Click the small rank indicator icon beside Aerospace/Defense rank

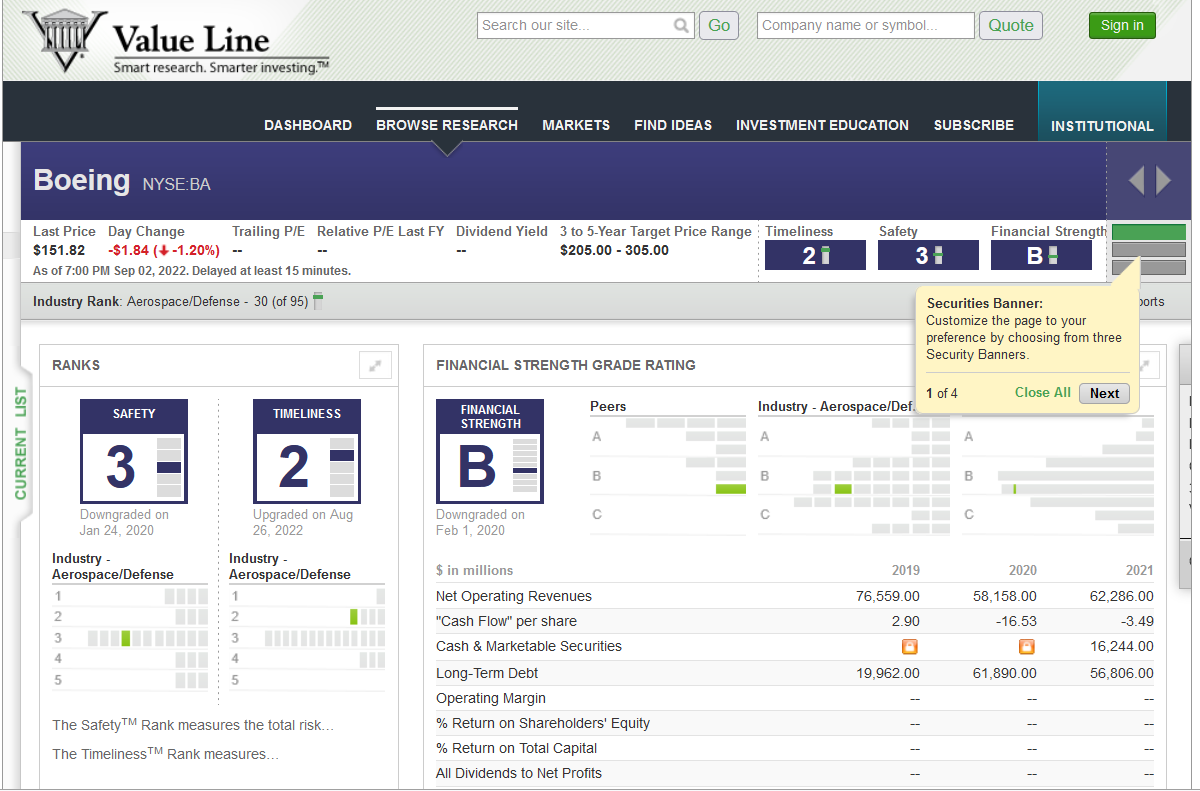click(x=320, y=300)
